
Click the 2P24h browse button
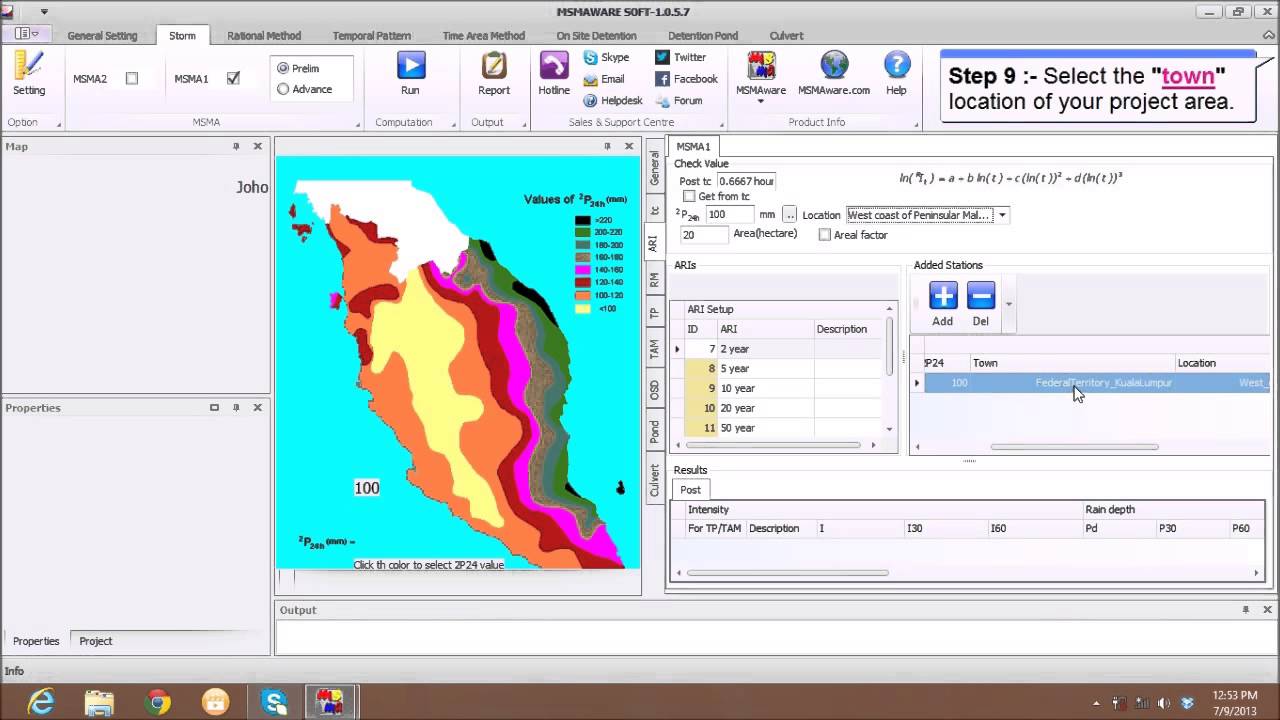pyautogui.click(x=789, y=215)
